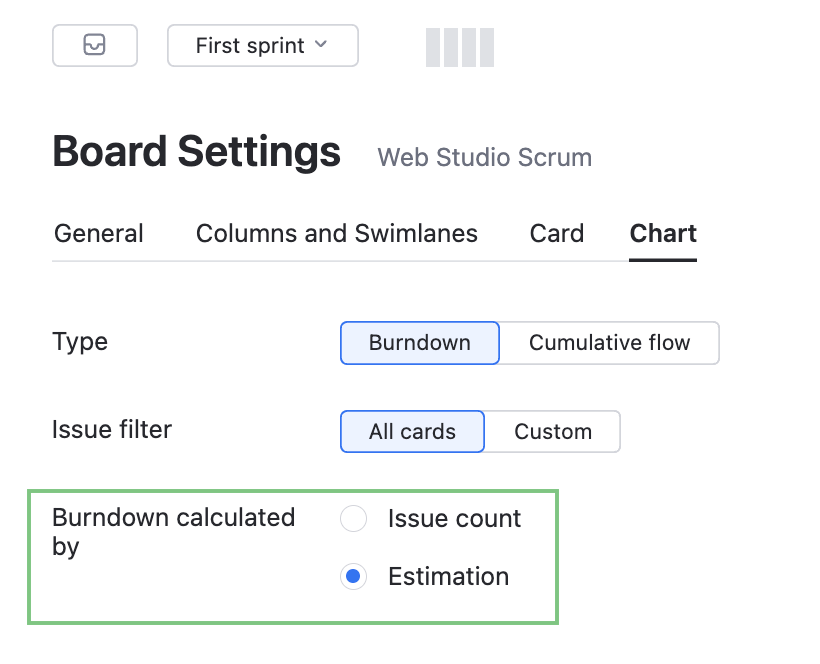
Task: Select the Issue count radio button
Action: [x=354, y=519]
